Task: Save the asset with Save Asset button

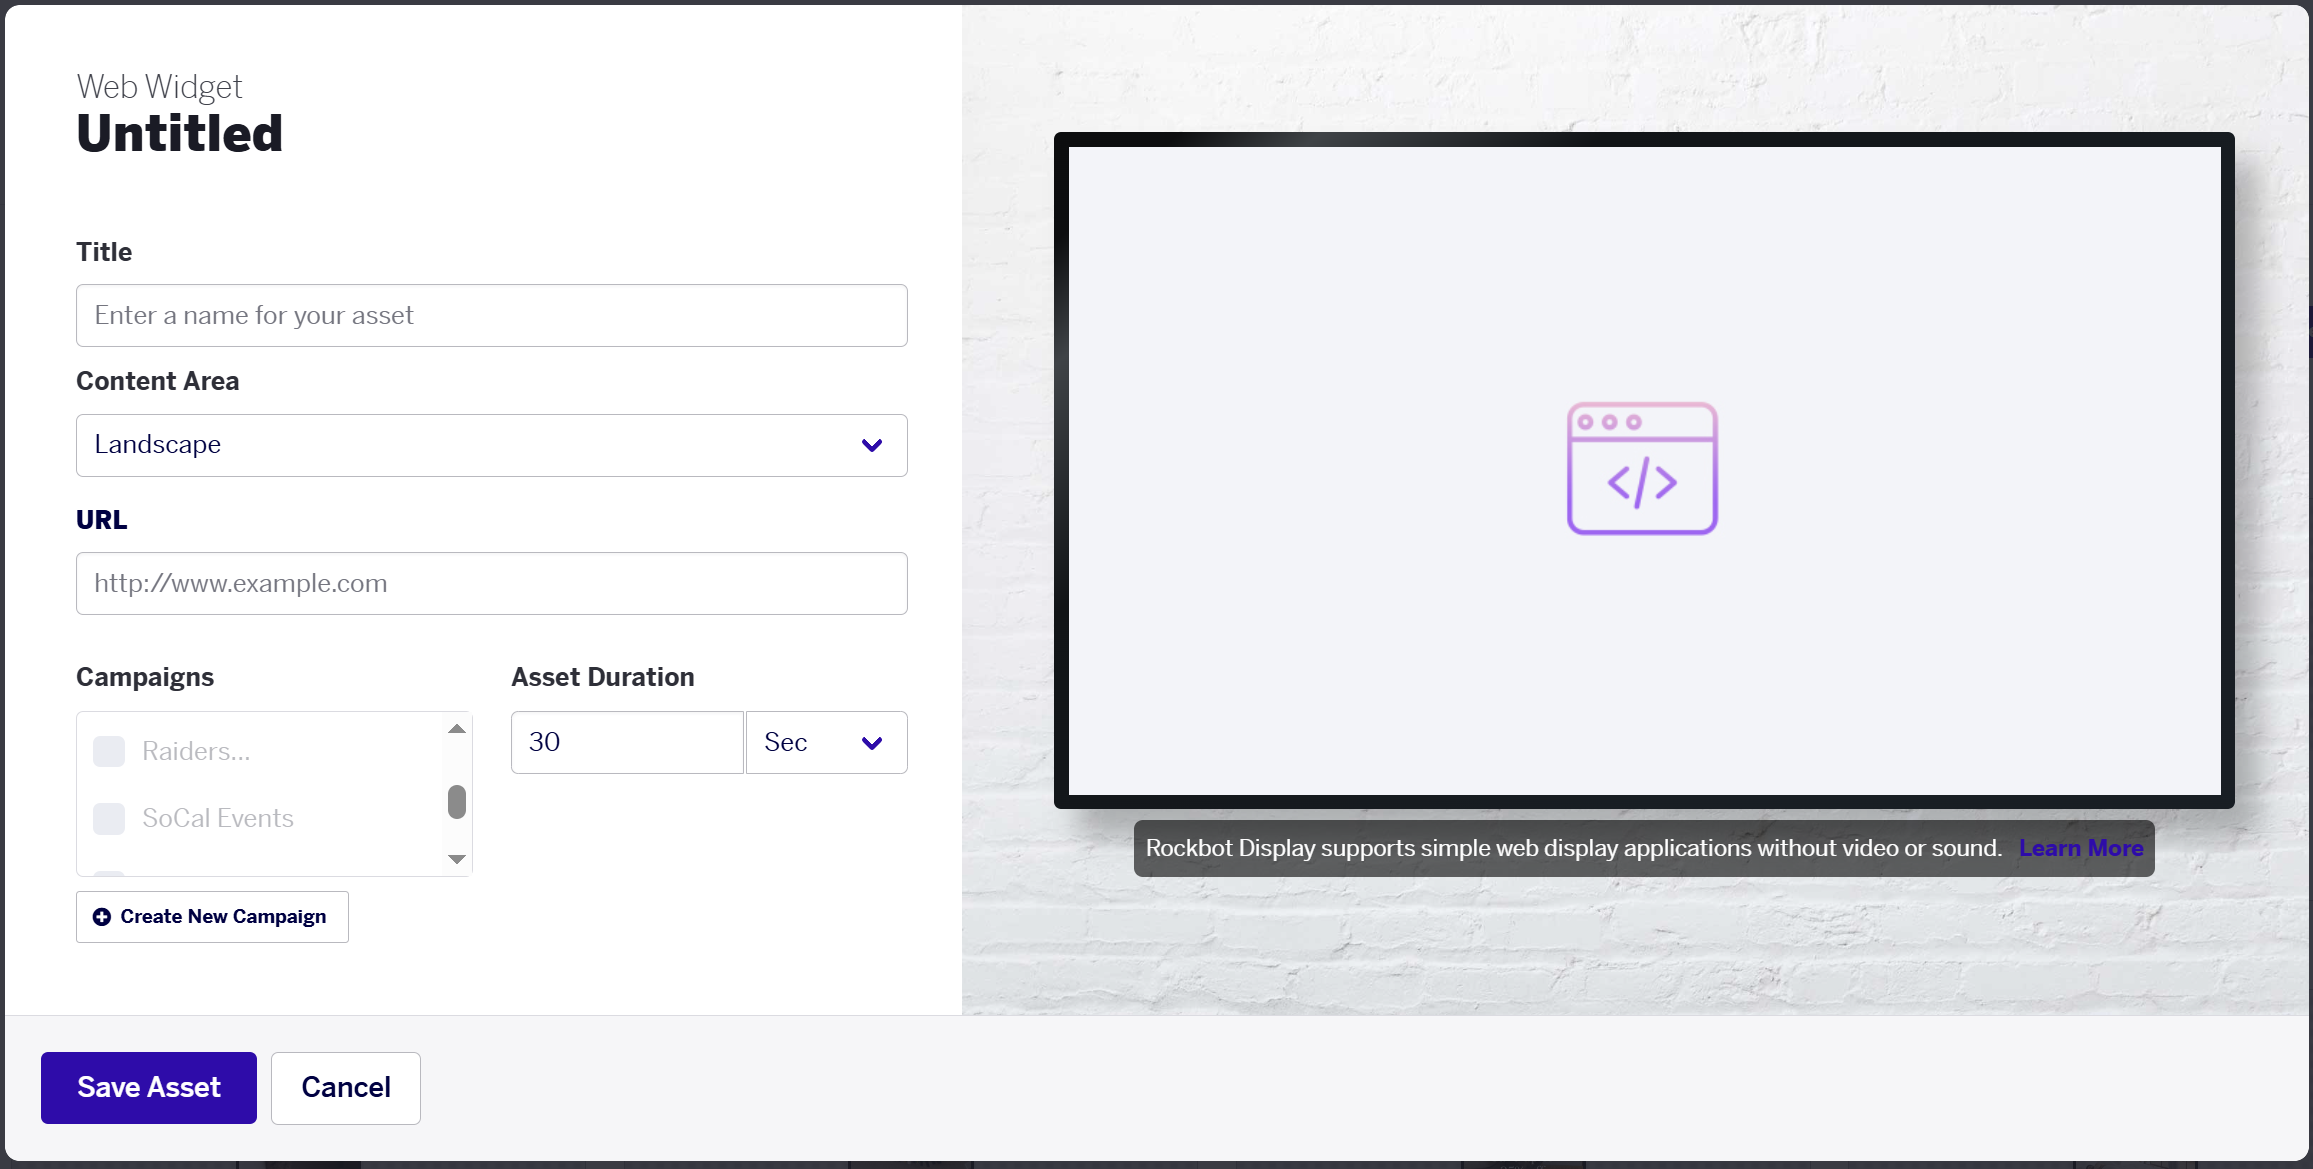Action: (149, 1088)
